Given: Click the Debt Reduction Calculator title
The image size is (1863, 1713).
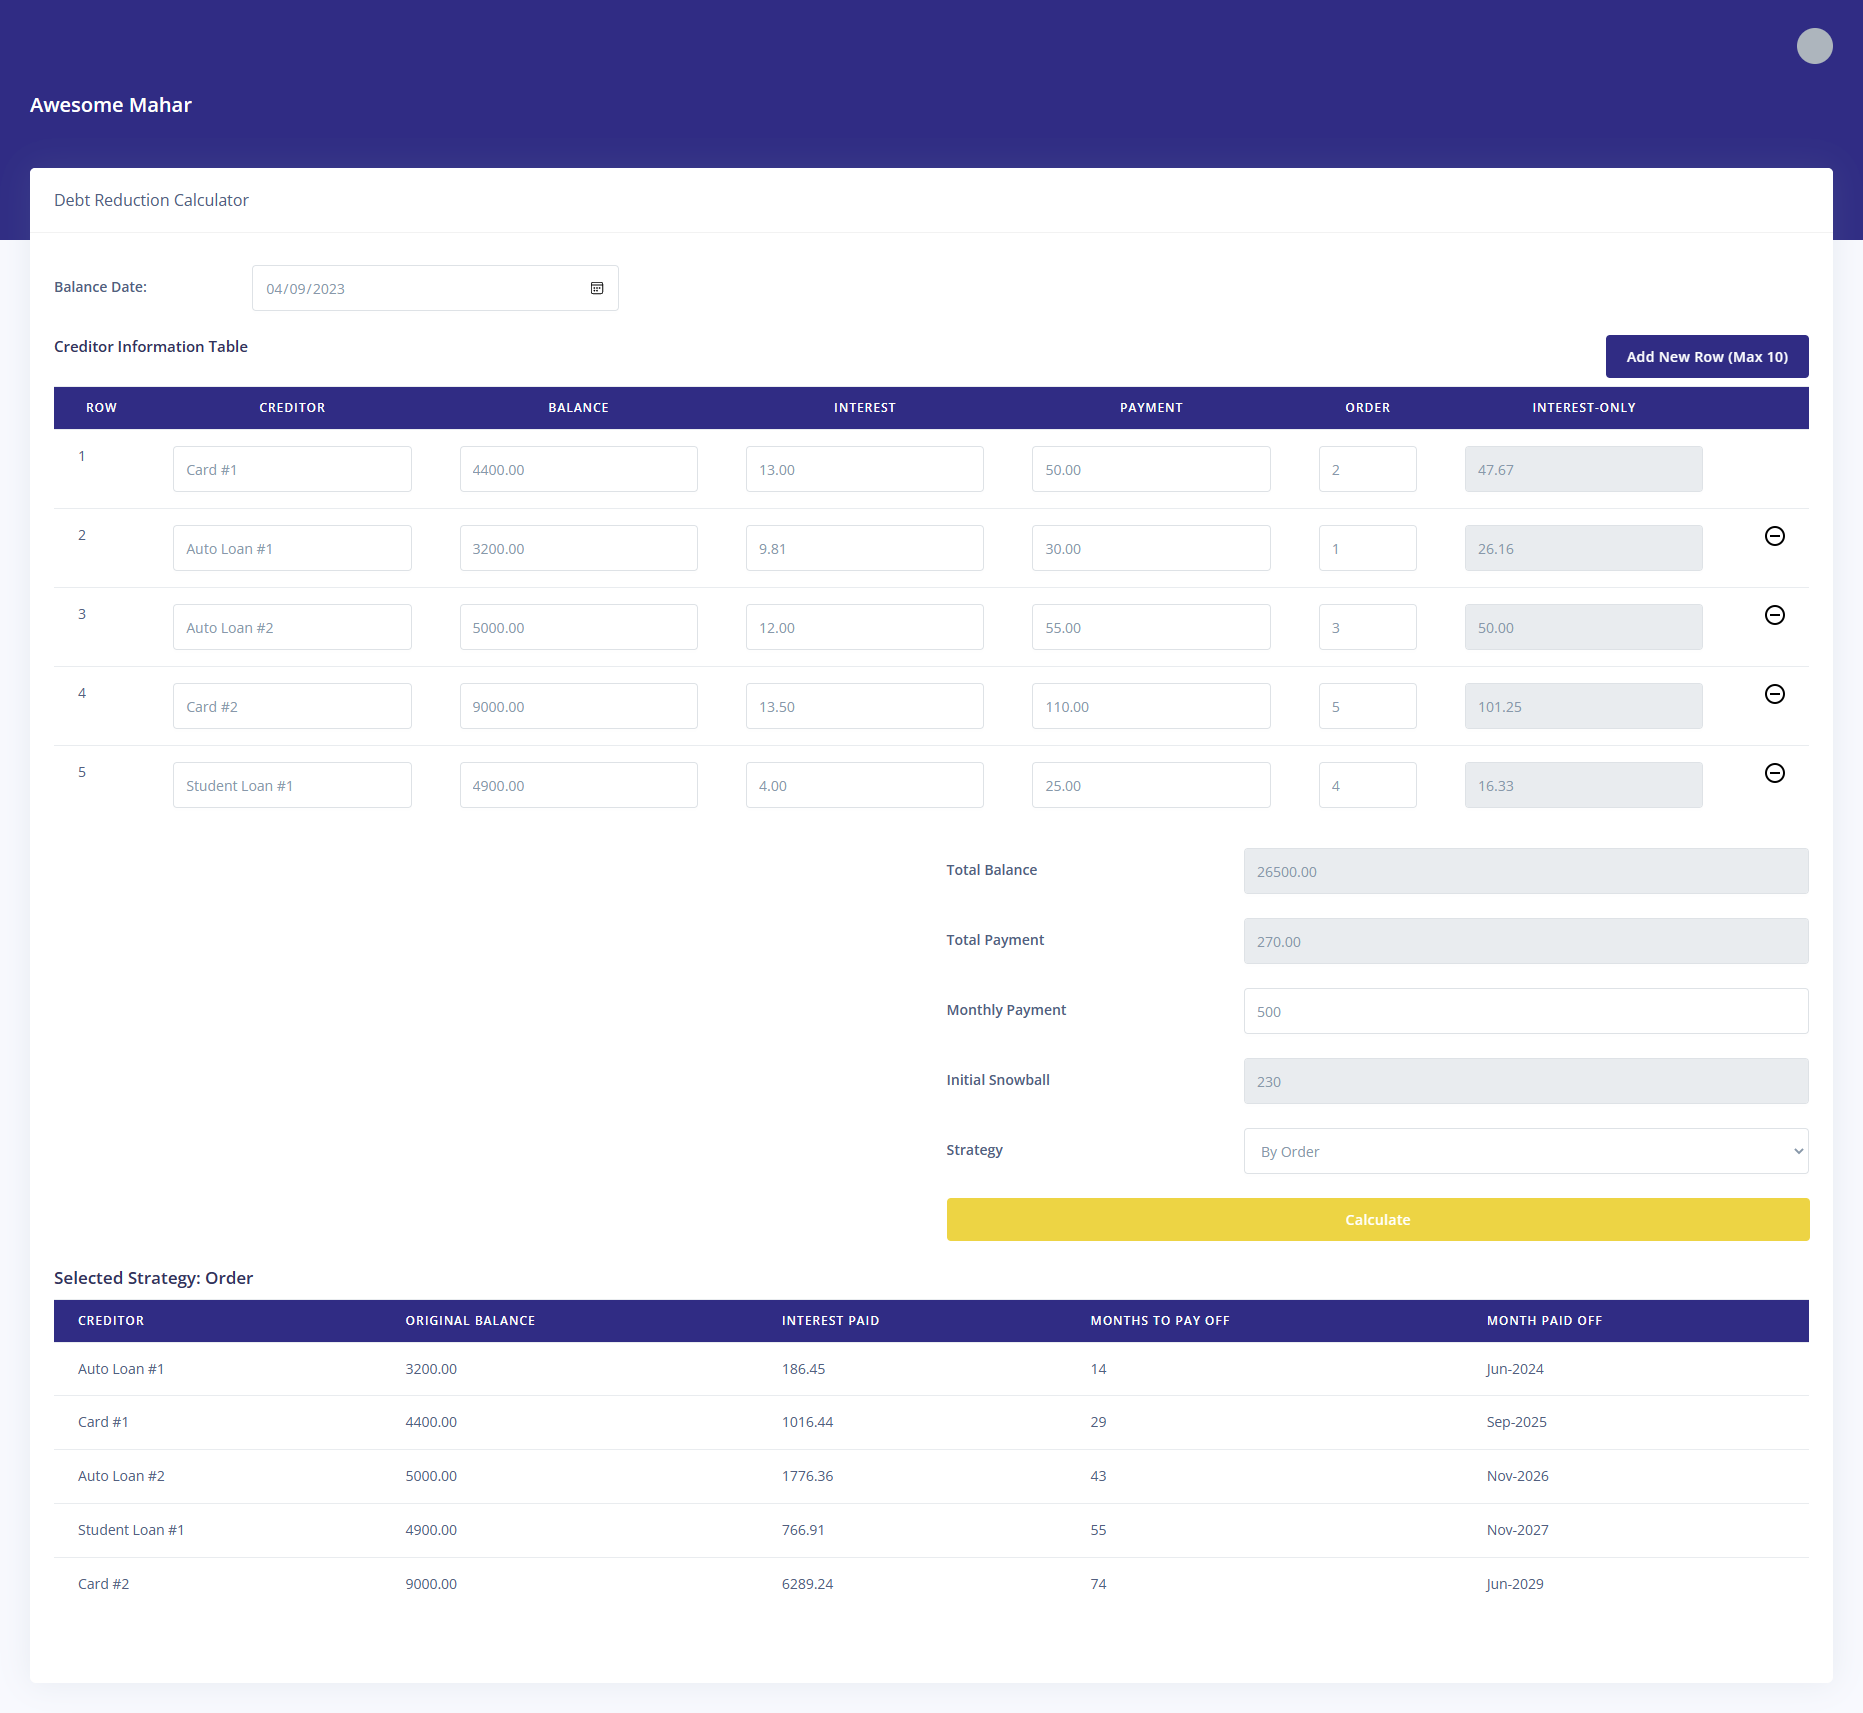Looking at the screenshot, I should coord(151,200).
